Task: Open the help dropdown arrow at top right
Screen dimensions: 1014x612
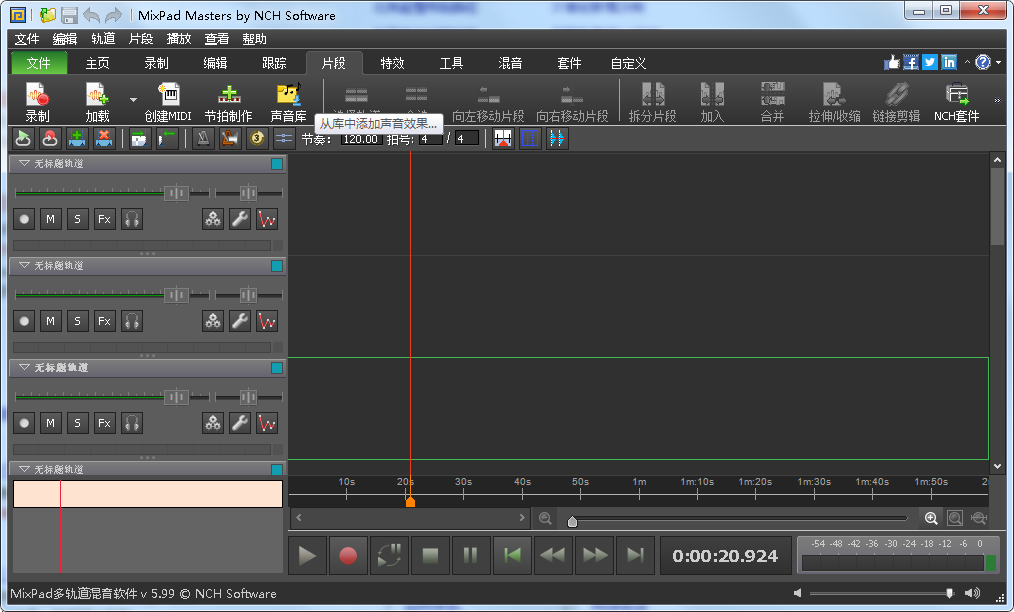Action: (998, 63)
